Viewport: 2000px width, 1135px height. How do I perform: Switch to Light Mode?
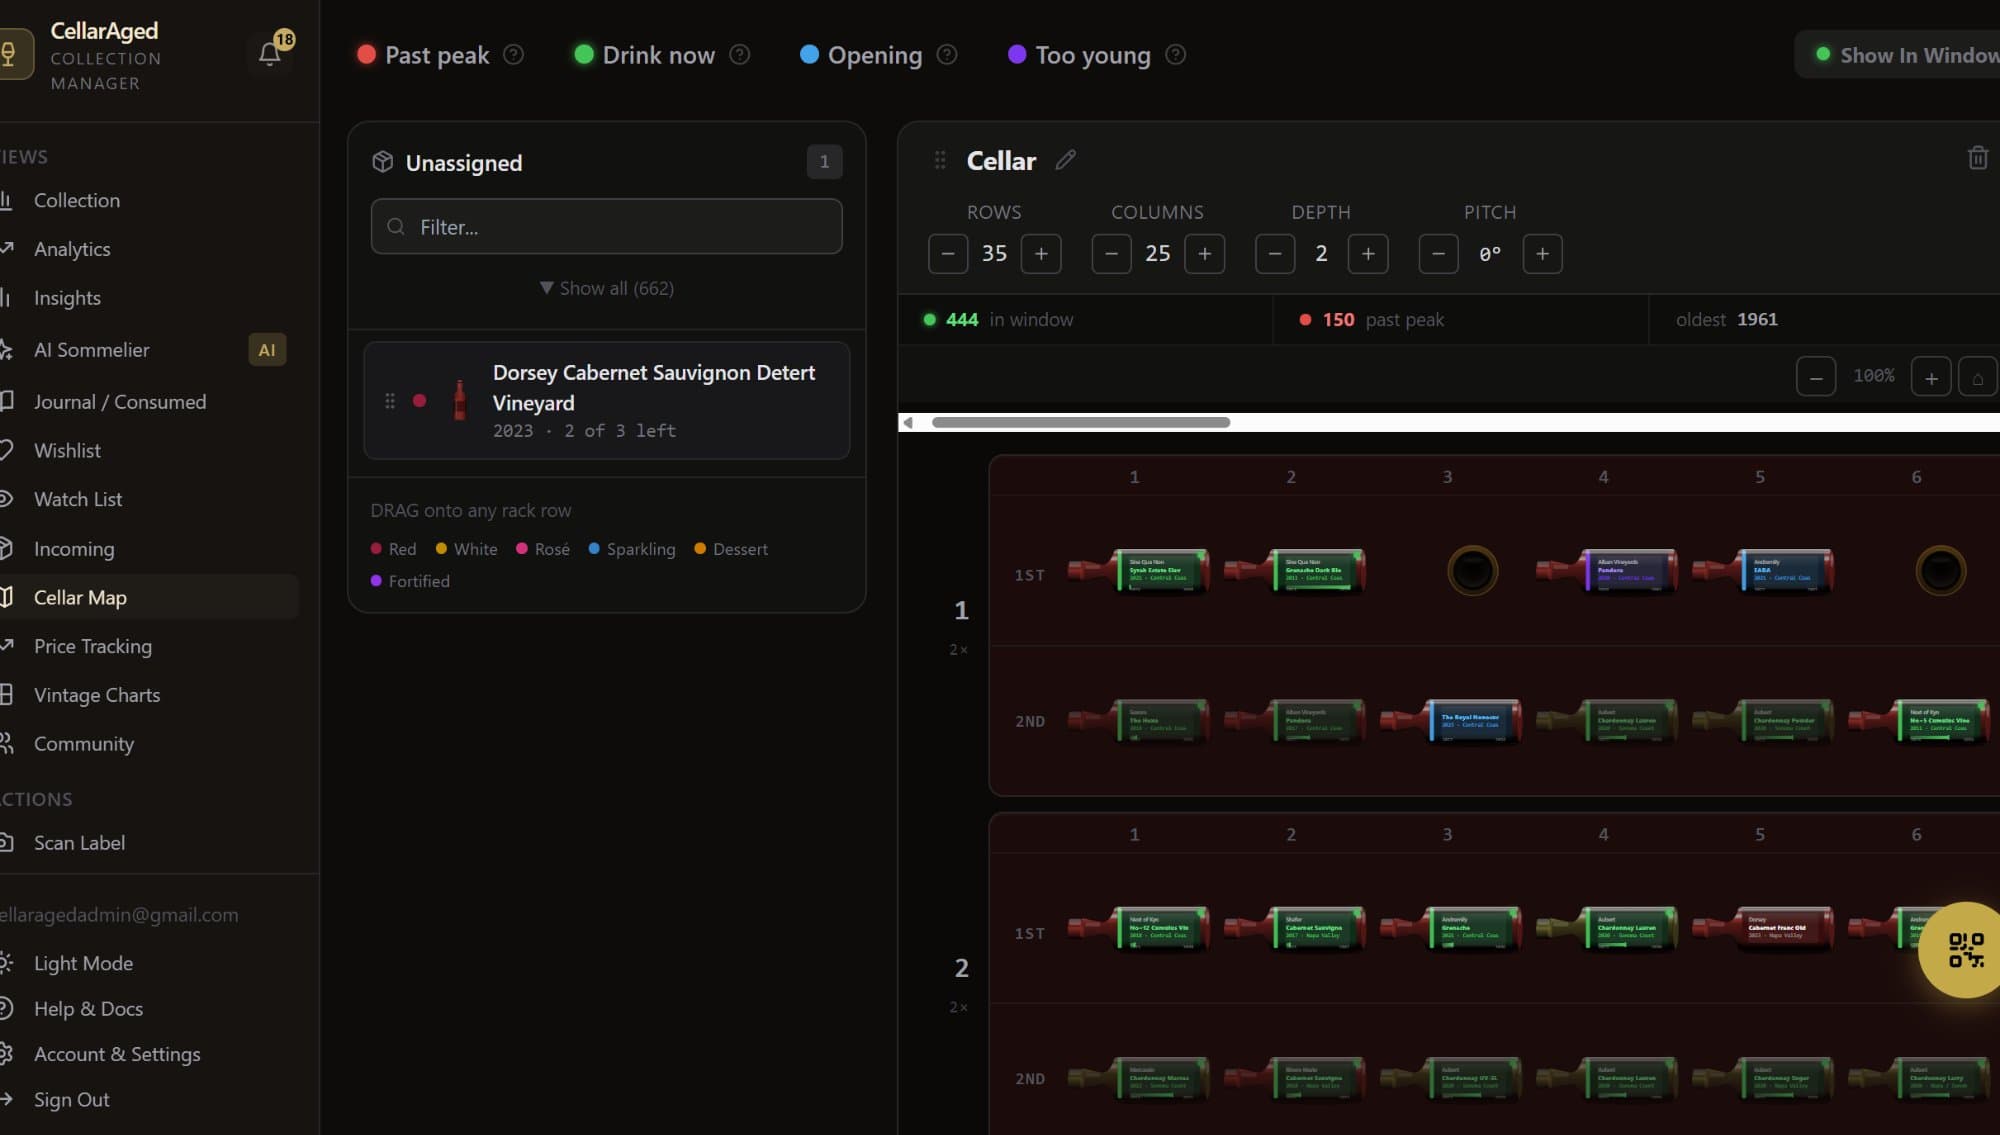pos(83,963)
